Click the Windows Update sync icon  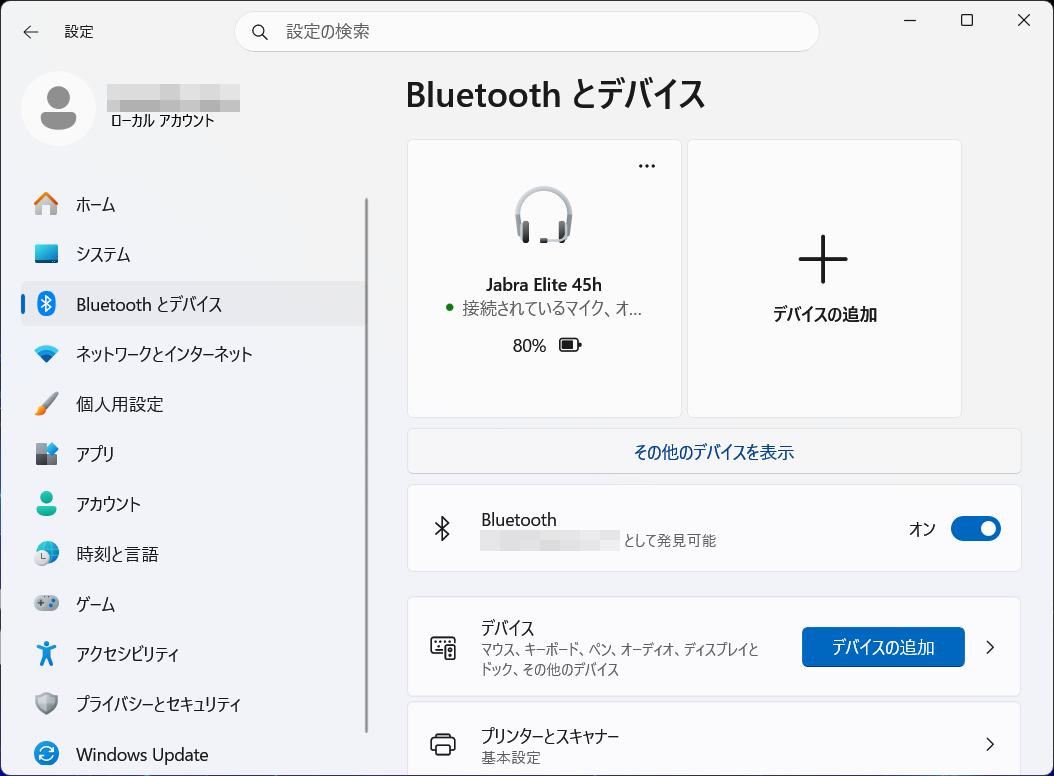[x=46, y=754]
